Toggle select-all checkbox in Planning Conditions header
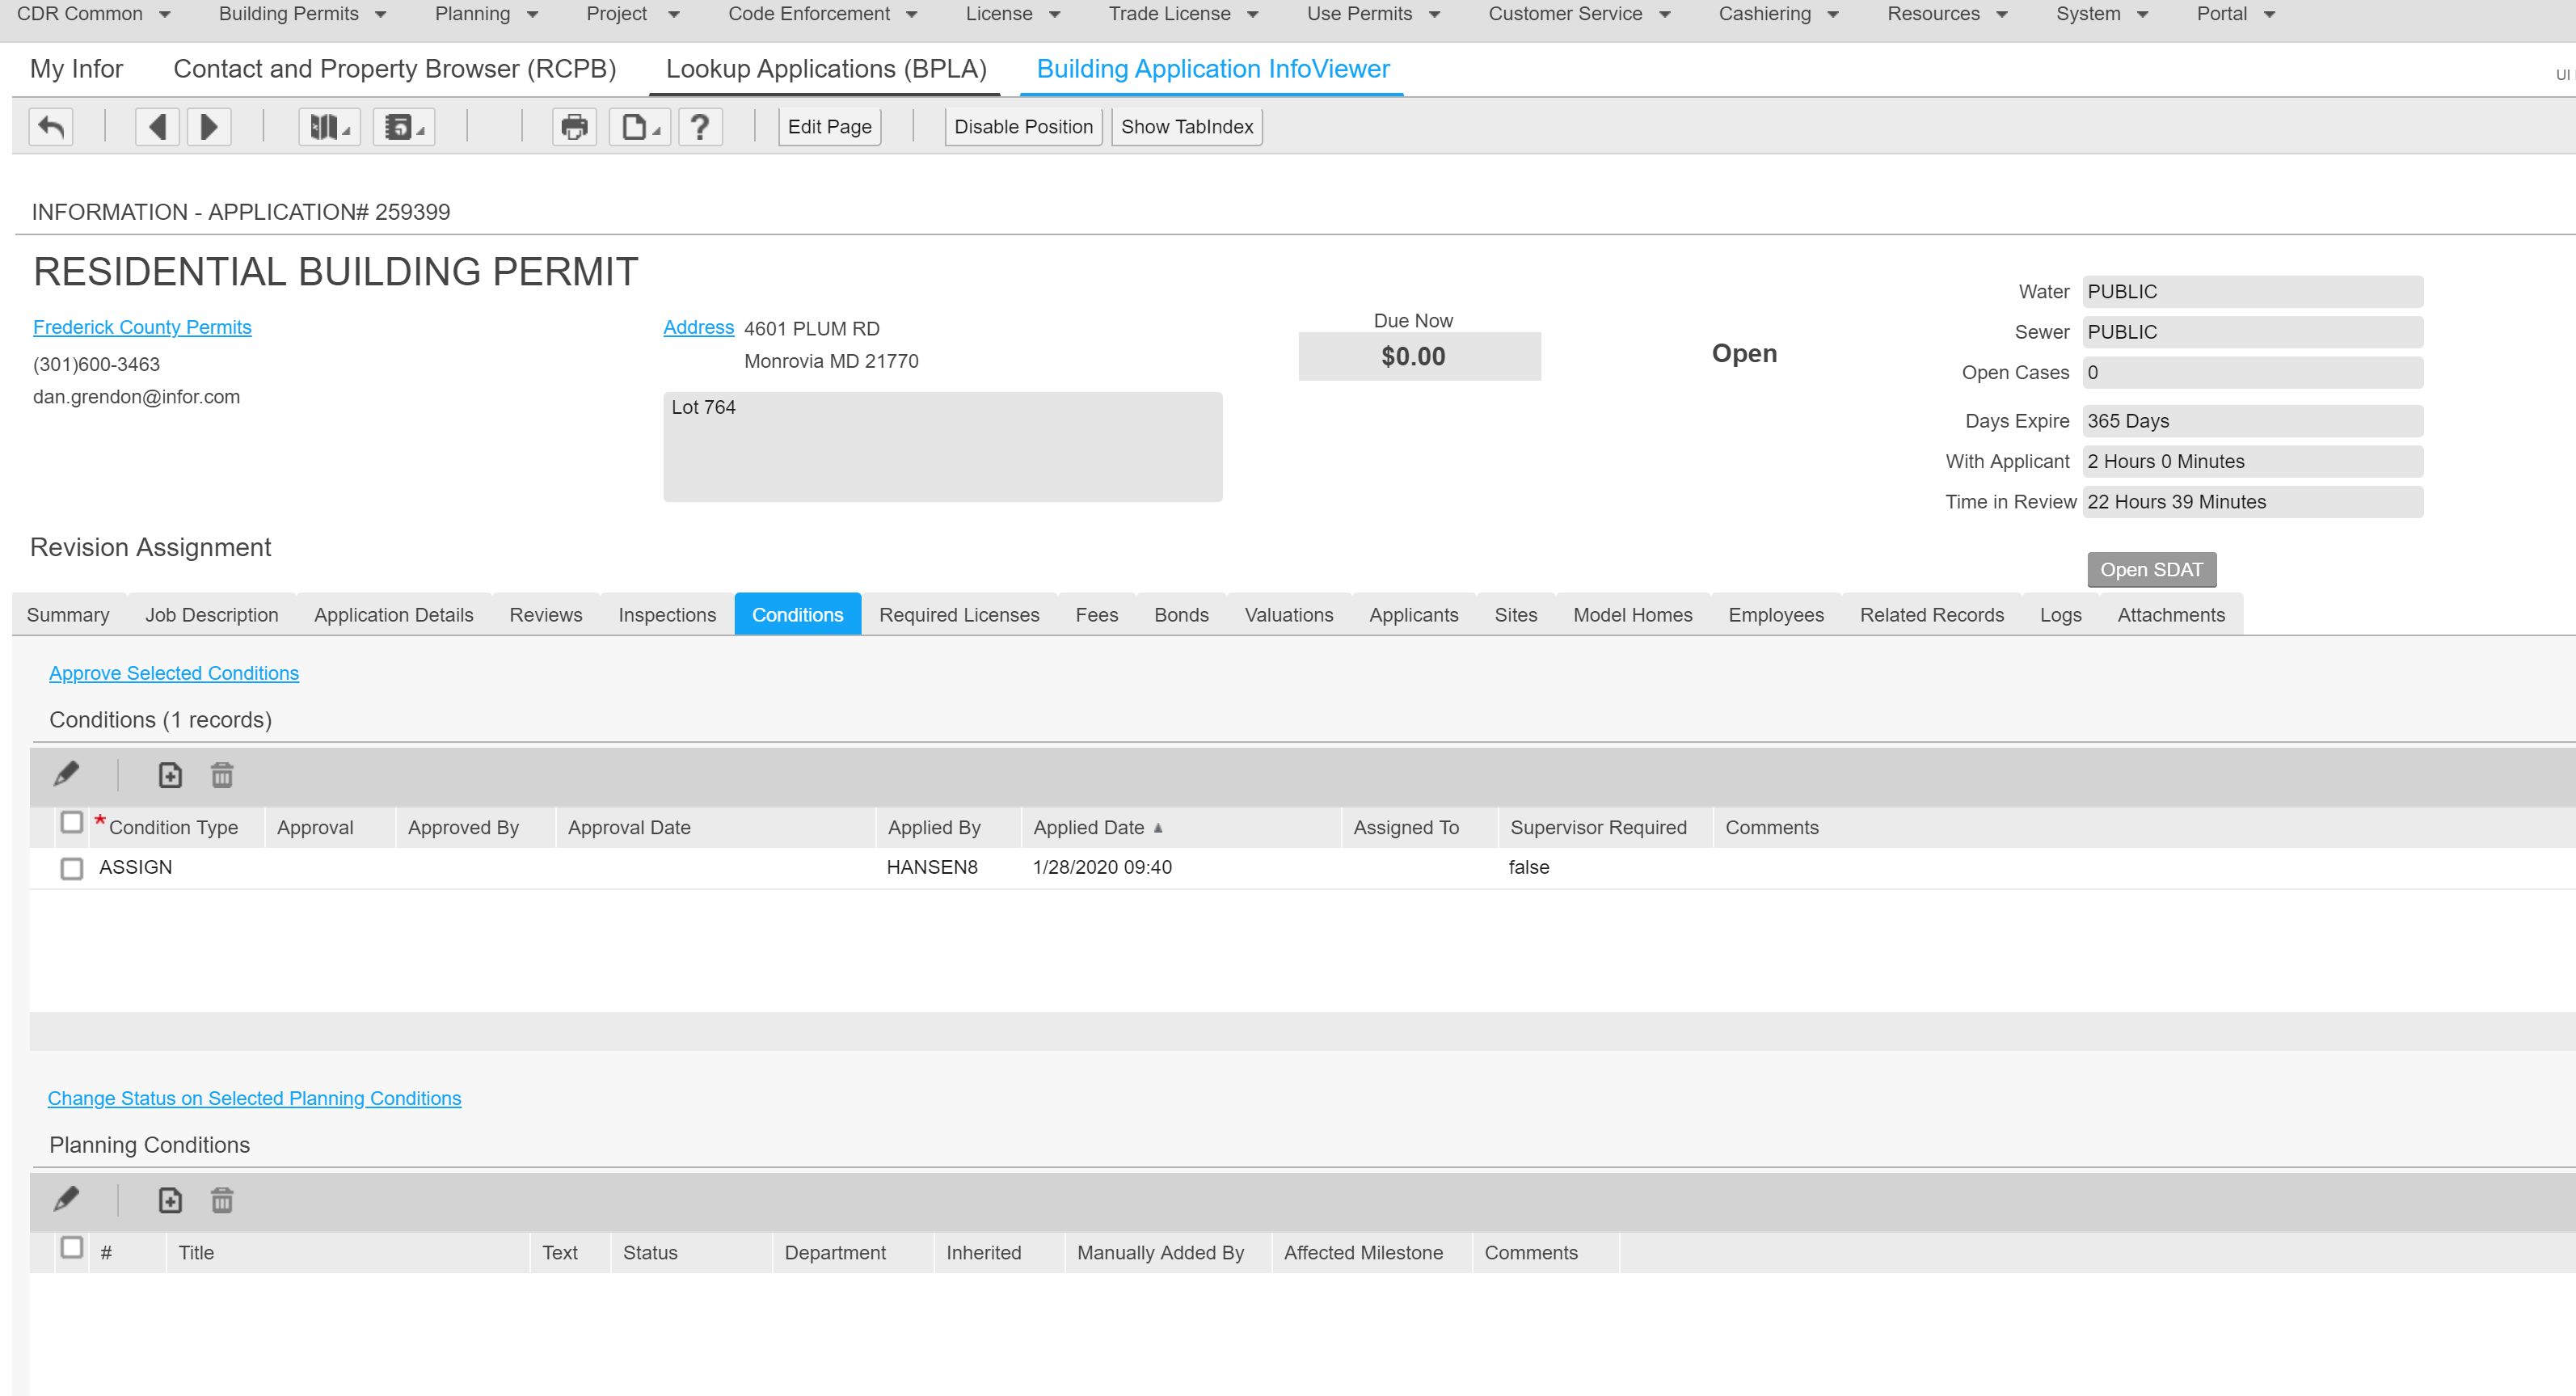2576x1396 pixels. tap(72, 1248)
